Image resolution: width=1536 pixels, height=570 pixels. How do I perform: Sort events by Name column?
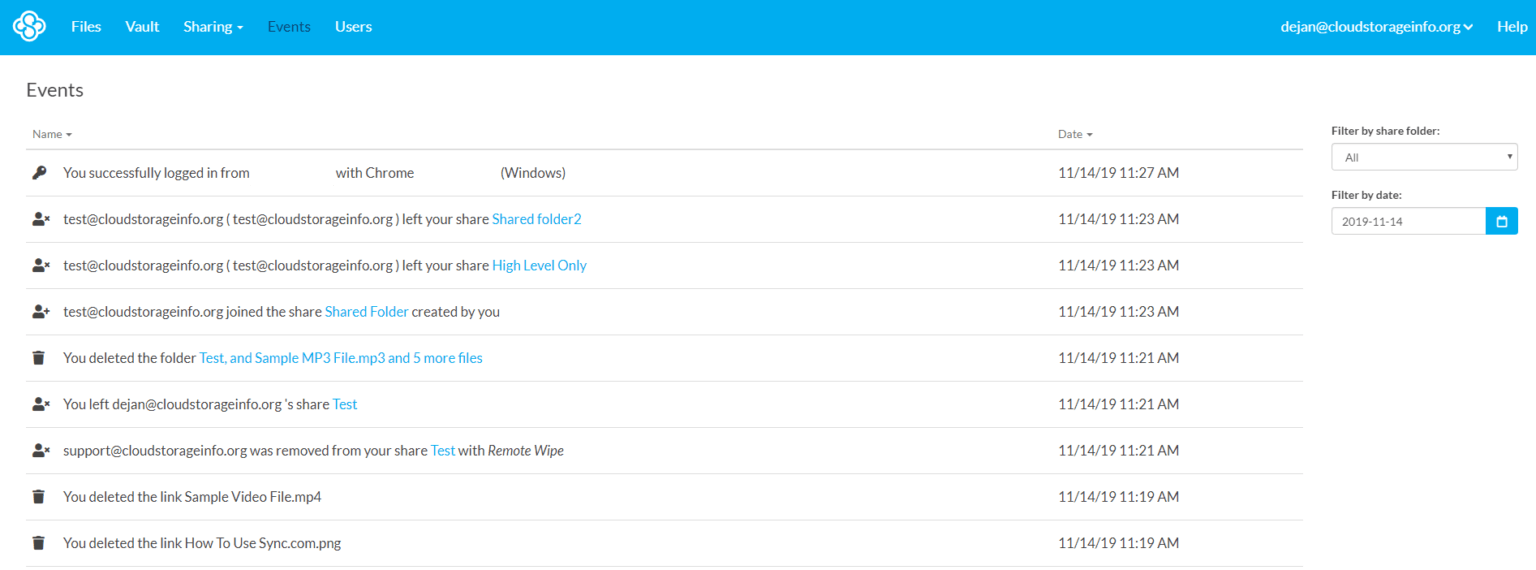point(52,134)
